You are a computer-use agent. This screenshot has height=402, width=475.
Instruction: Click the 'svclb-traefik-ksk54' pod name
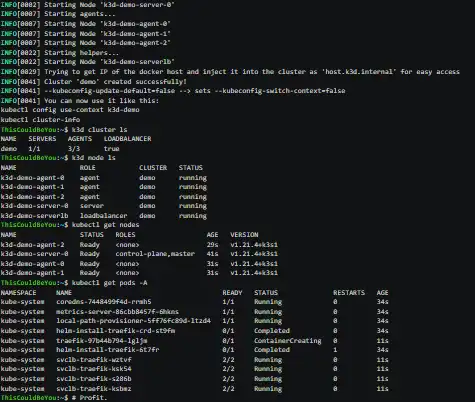click(x=94, y=369)
